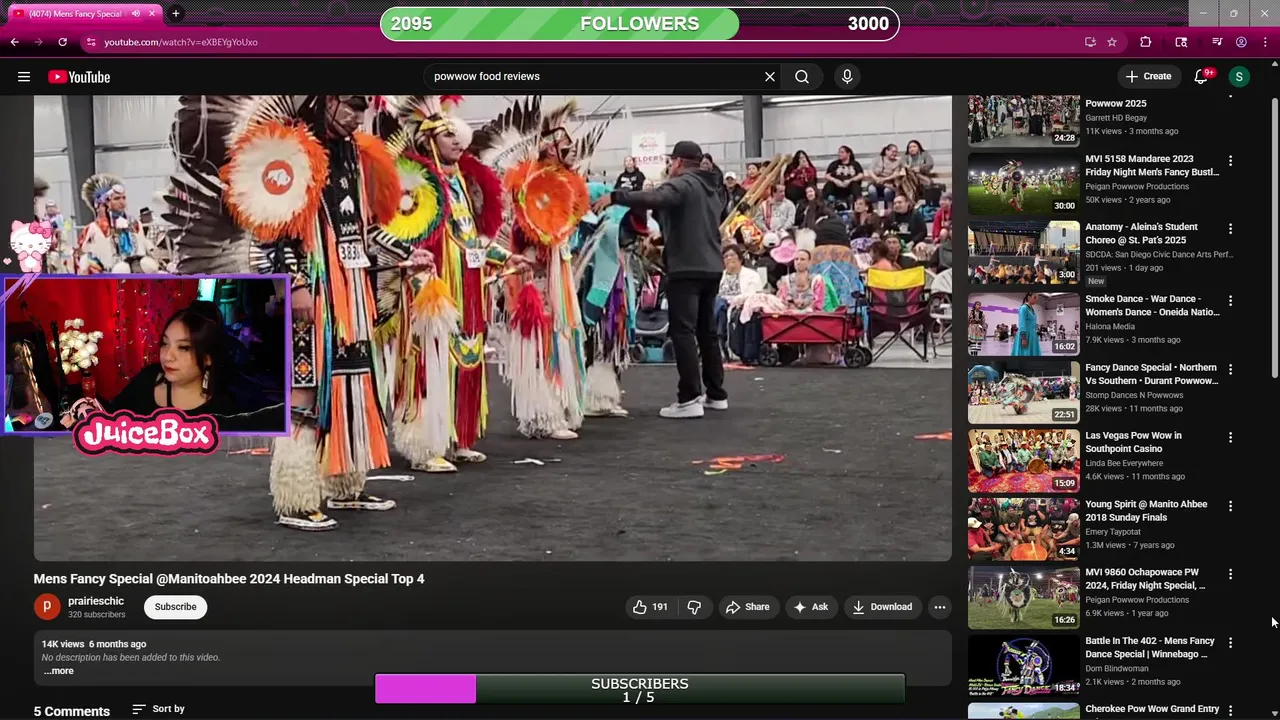Download the video
This screenshot has width=1280, height=720.
tap(882, 607)
